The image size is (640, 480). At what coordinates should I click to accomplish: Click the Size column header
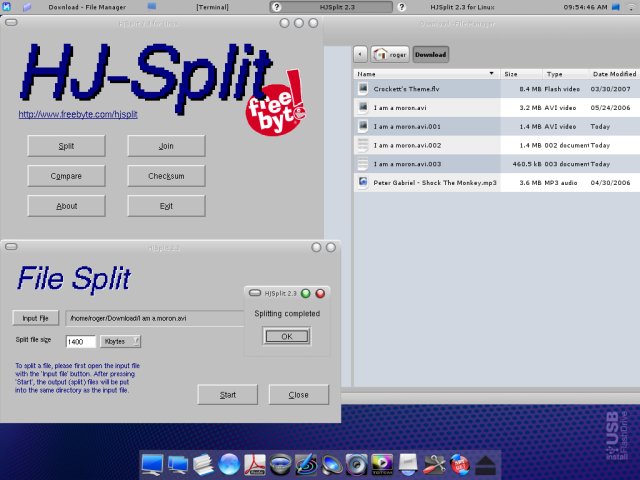521,74
